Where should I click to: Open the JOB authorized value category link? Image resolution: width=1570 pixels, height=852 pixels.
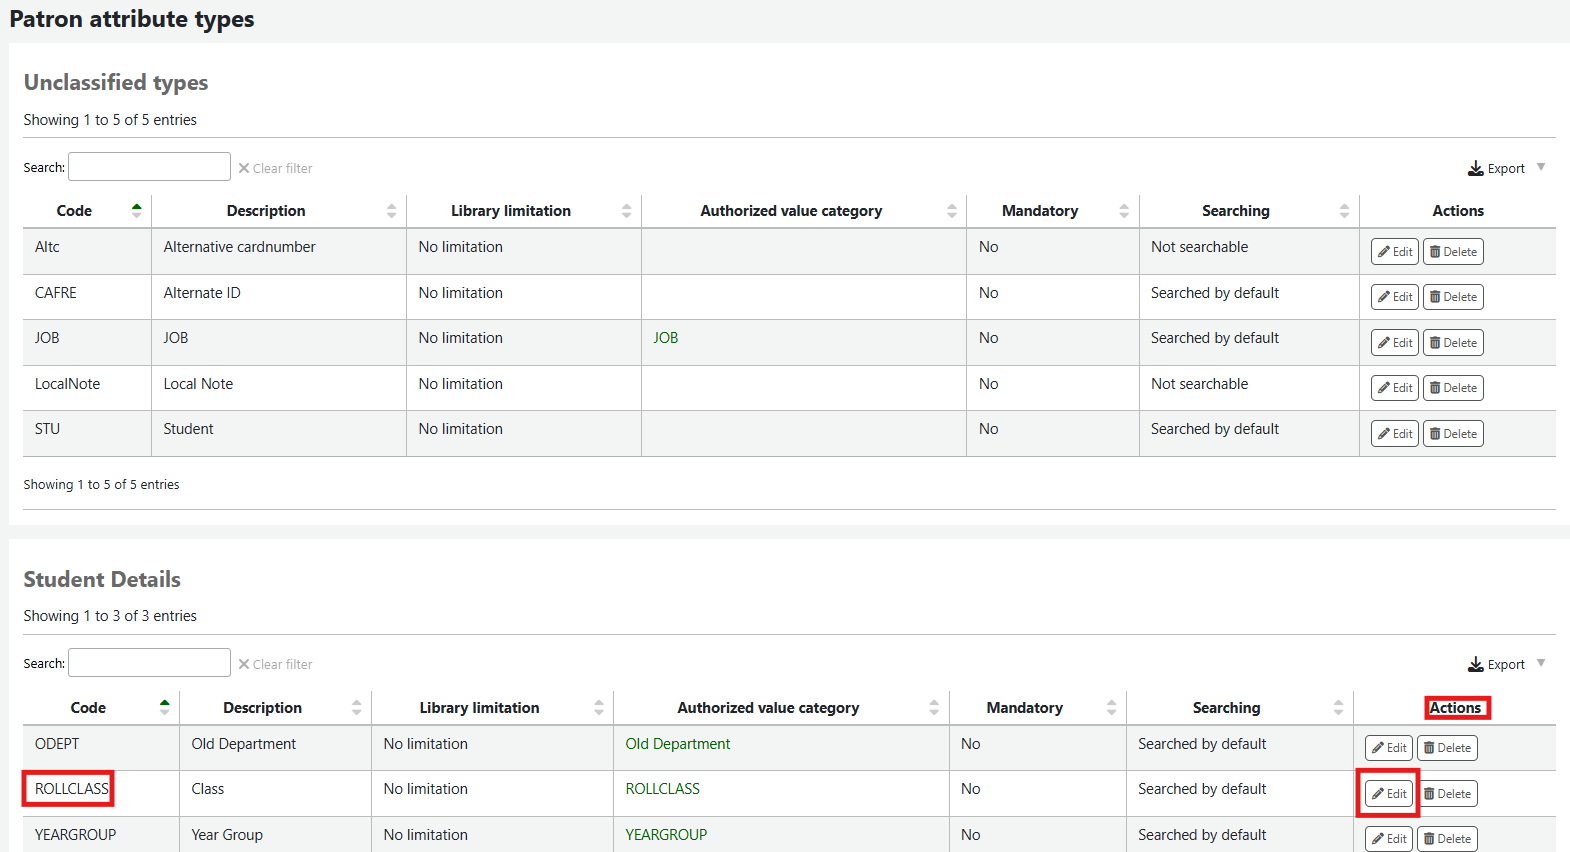(666, 338)
